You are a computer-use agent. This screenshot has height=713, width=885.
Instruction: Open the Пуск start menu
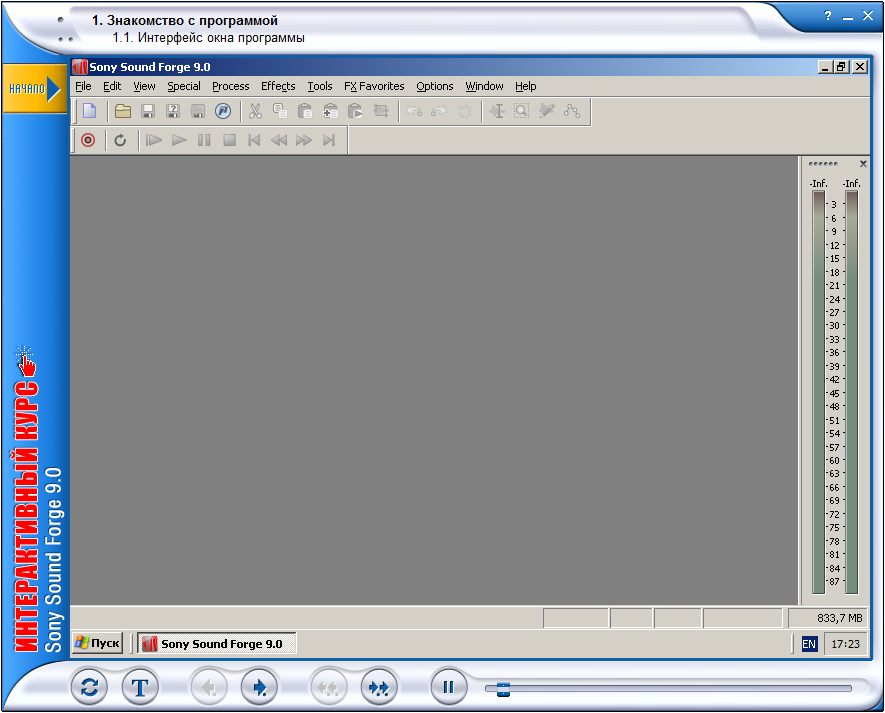coord(97,644)
